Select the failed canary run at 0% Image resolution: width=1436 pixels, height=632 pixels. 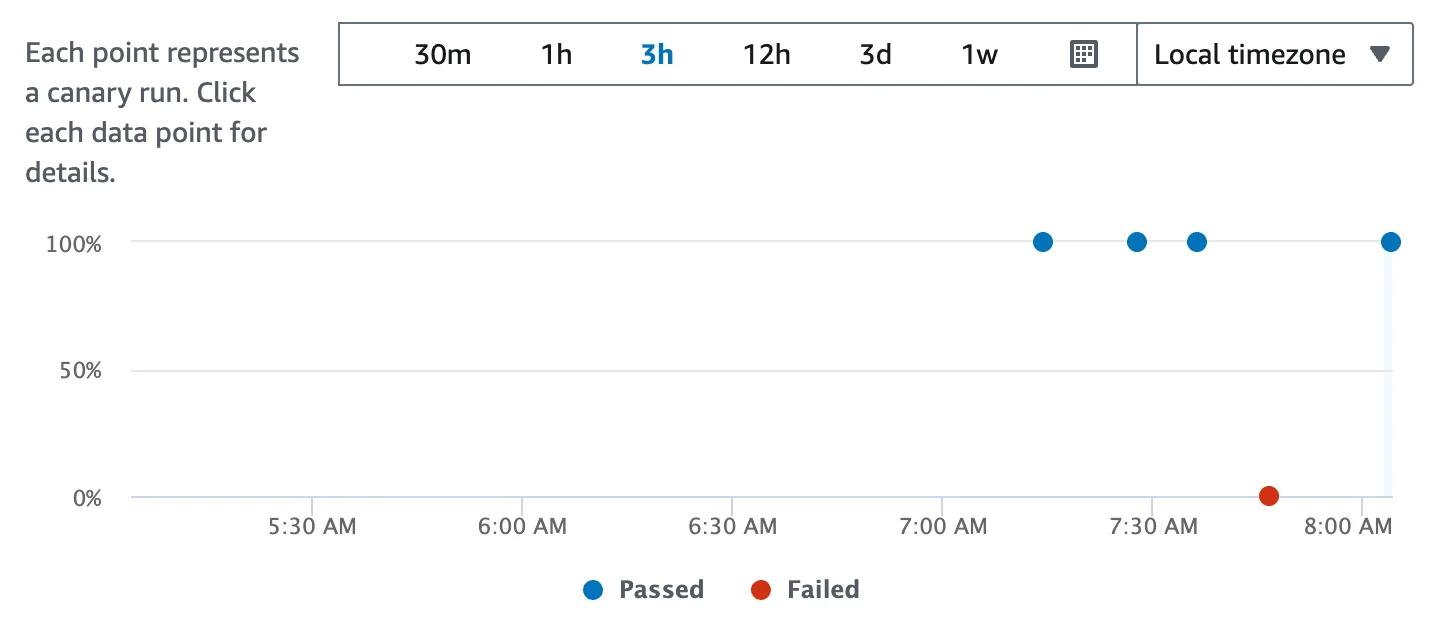1268,494
